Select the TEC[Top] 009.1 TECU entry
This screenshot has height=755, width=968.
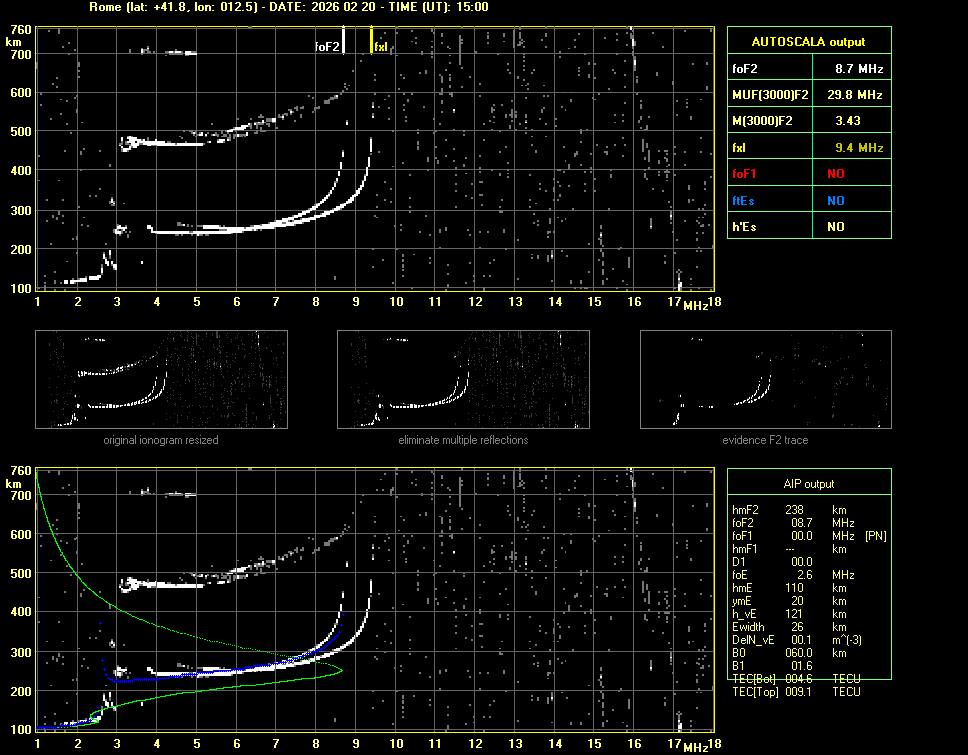(796, 692)
